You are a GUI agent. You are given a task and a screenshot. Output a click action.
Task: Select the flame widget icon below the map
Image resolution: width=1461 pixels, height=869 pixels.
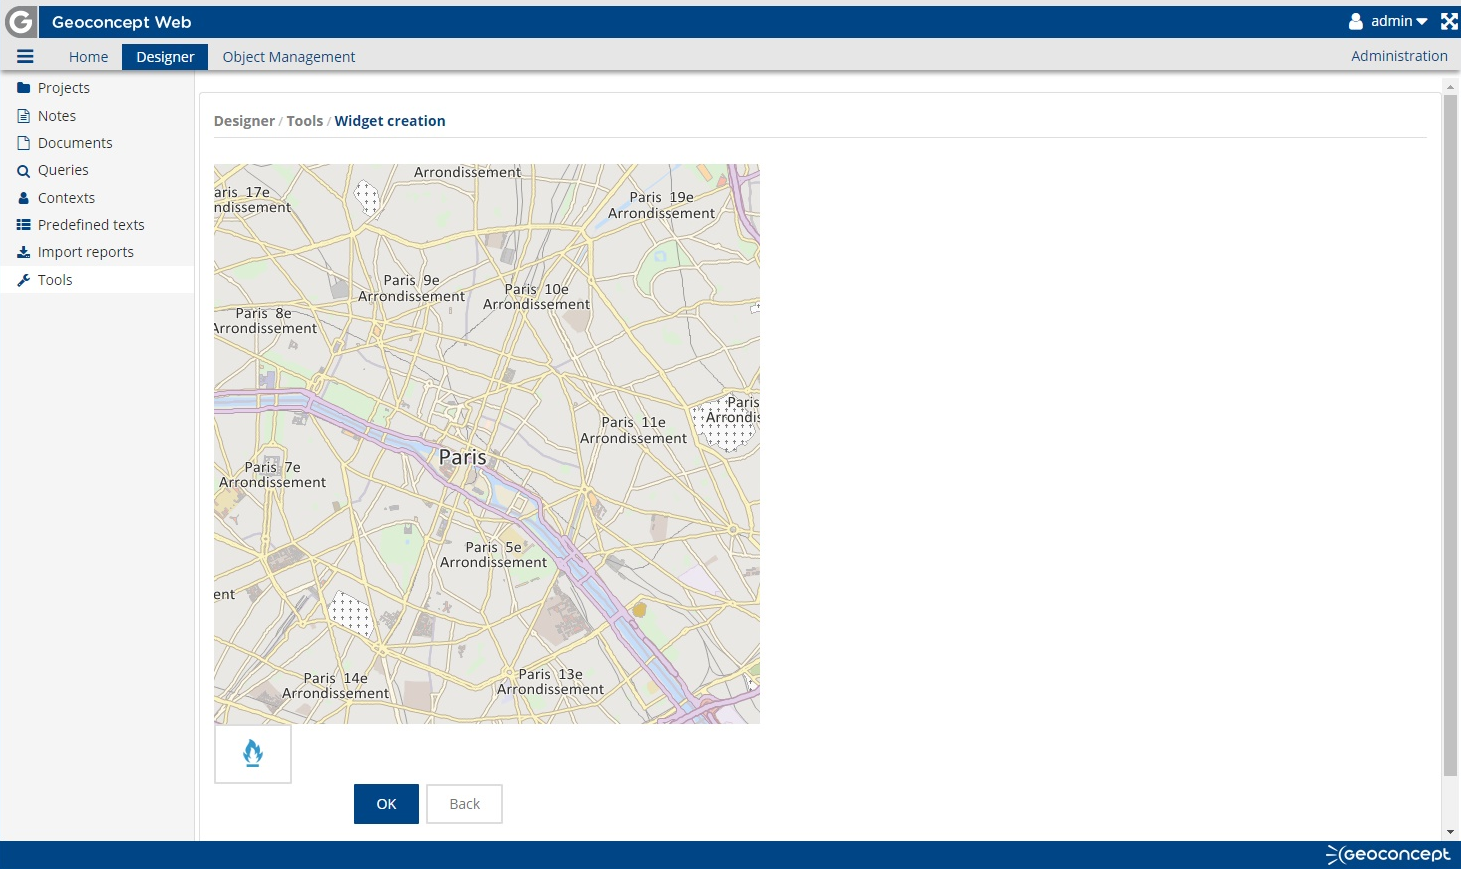click(x=253, y=754)
